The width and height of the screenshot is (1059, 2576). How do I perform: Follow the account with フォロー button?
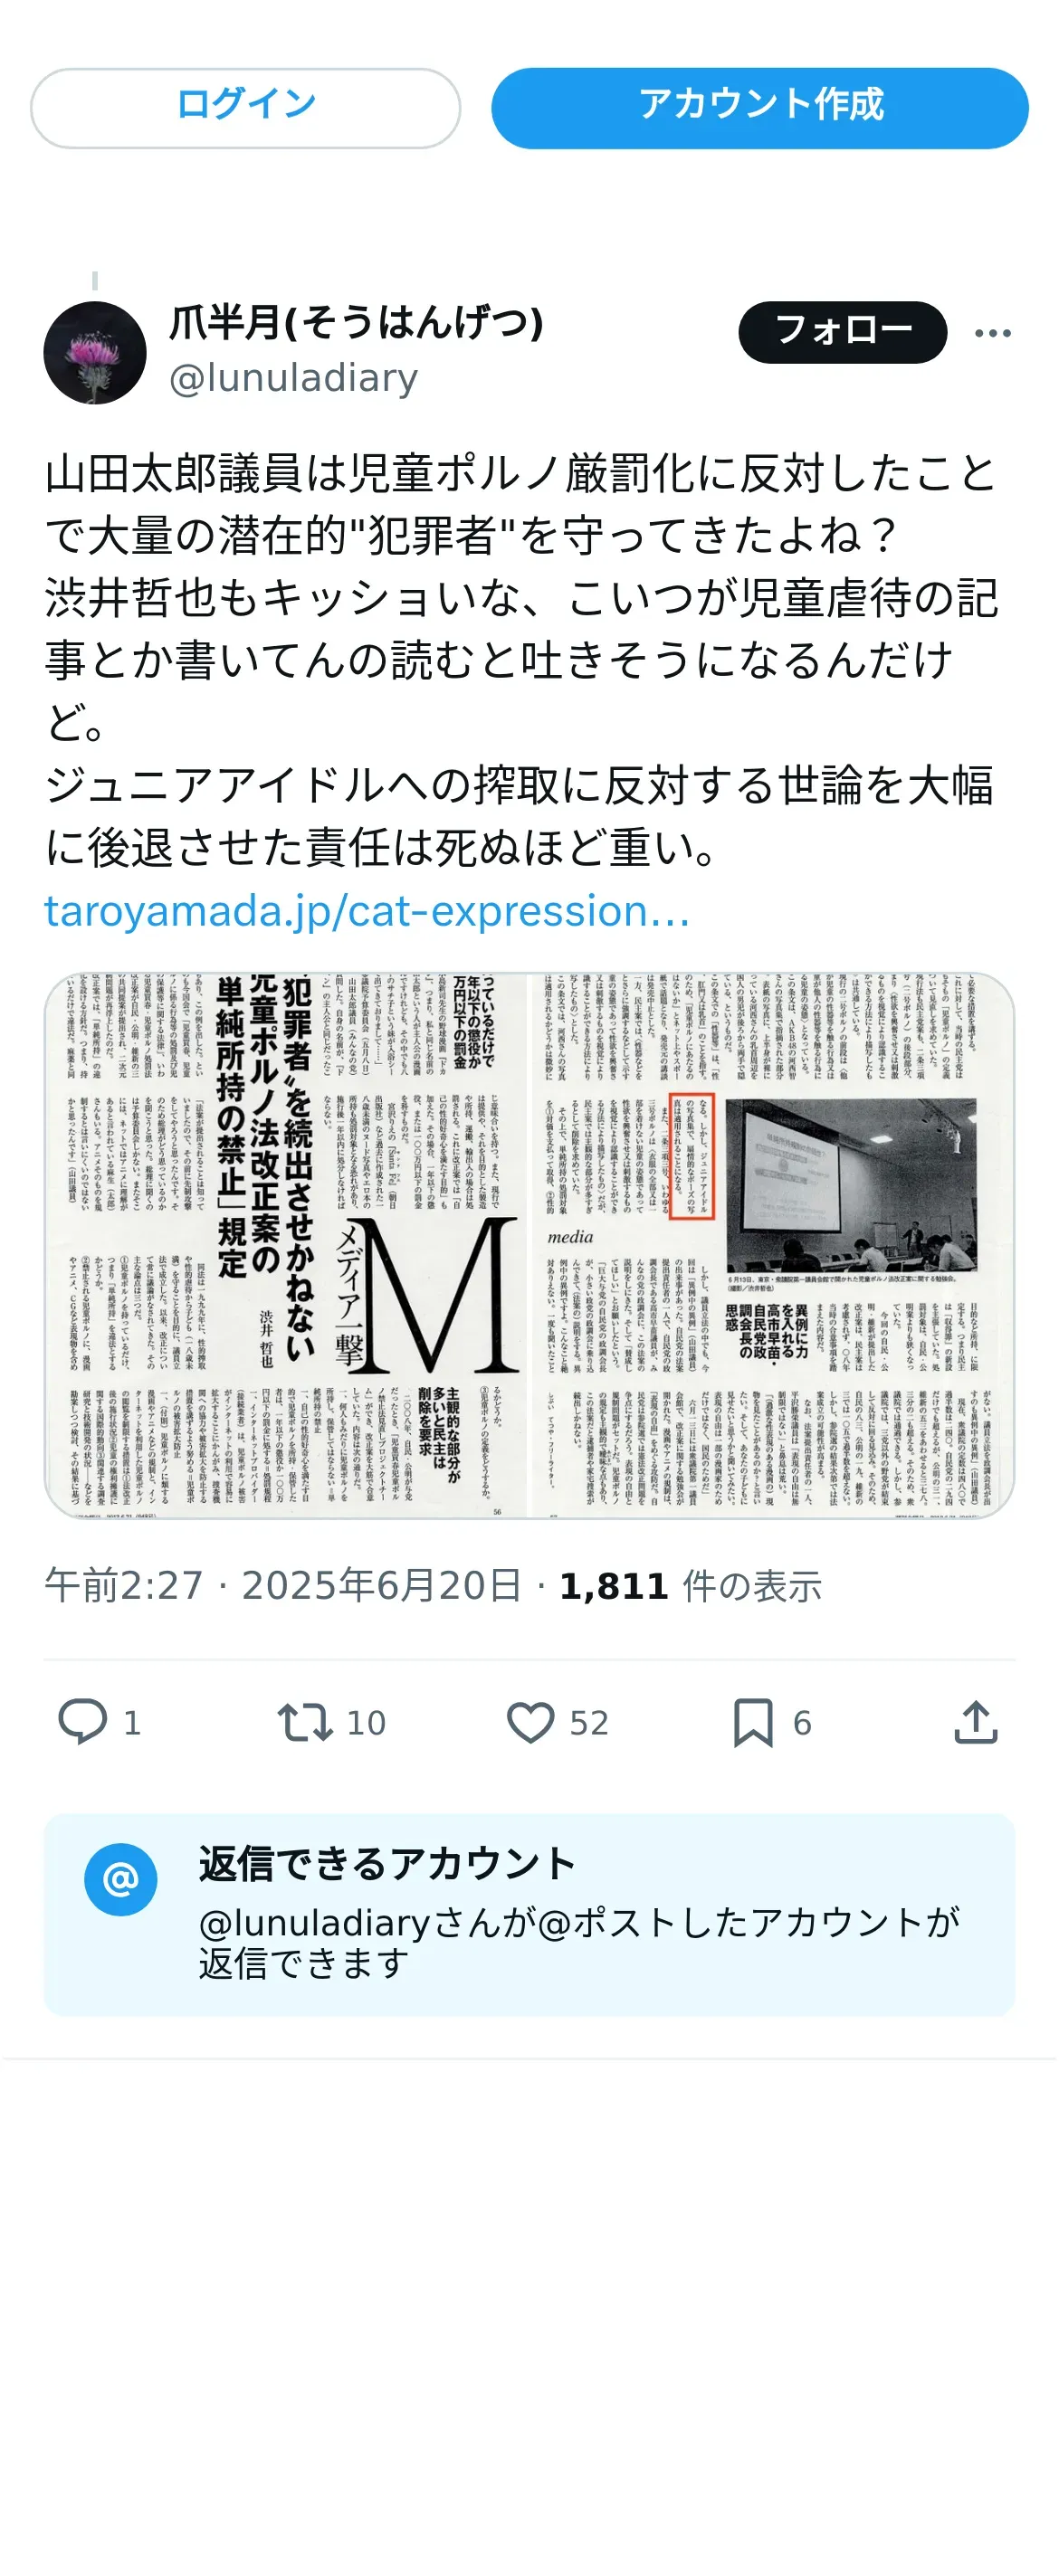coord(842,332)
